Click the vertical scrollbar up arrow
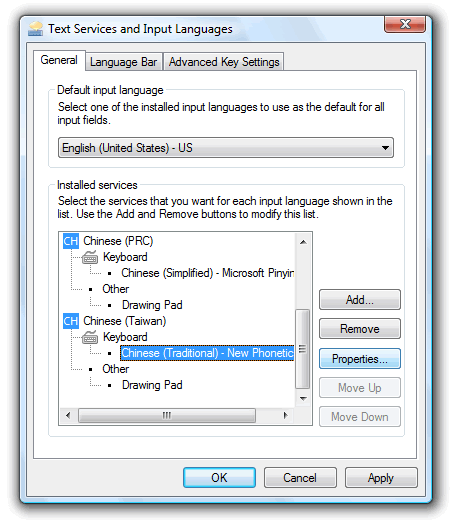Screen dimensions: 454x521 pyautogui.click(x=303, y=242)
